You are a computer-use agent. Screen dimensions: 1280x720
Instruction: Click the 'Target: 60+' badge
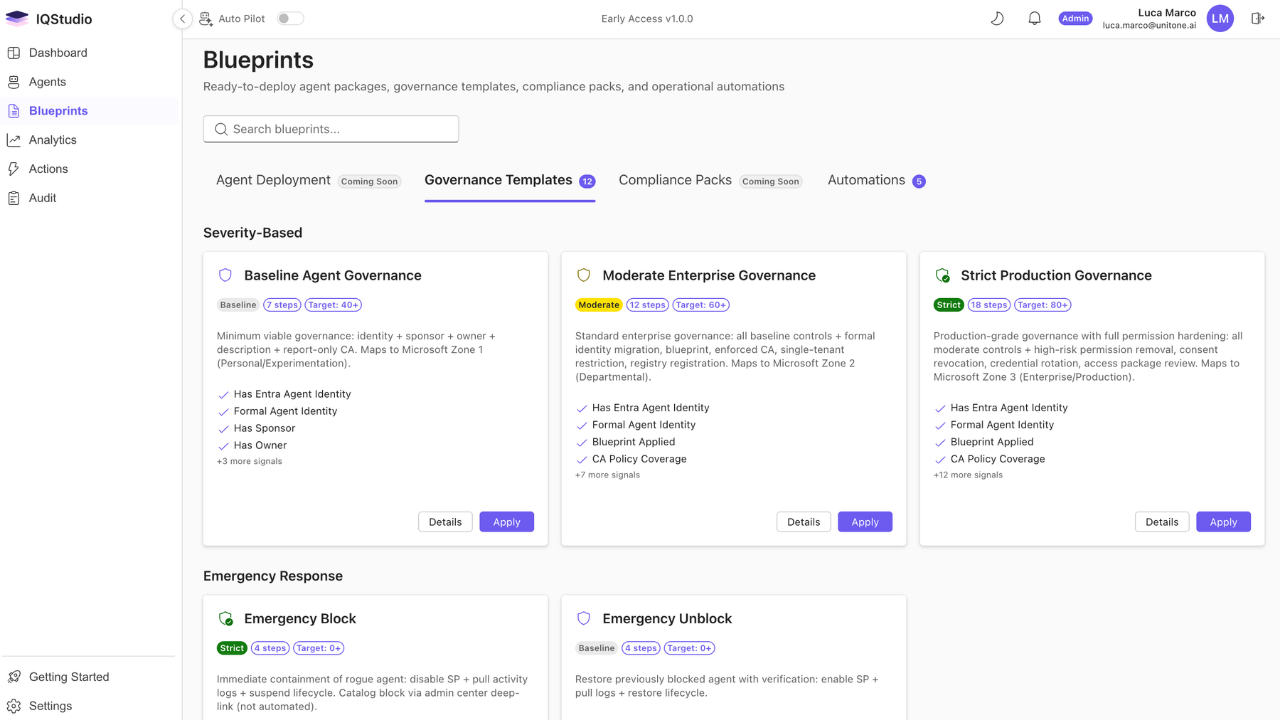[702, 305]
